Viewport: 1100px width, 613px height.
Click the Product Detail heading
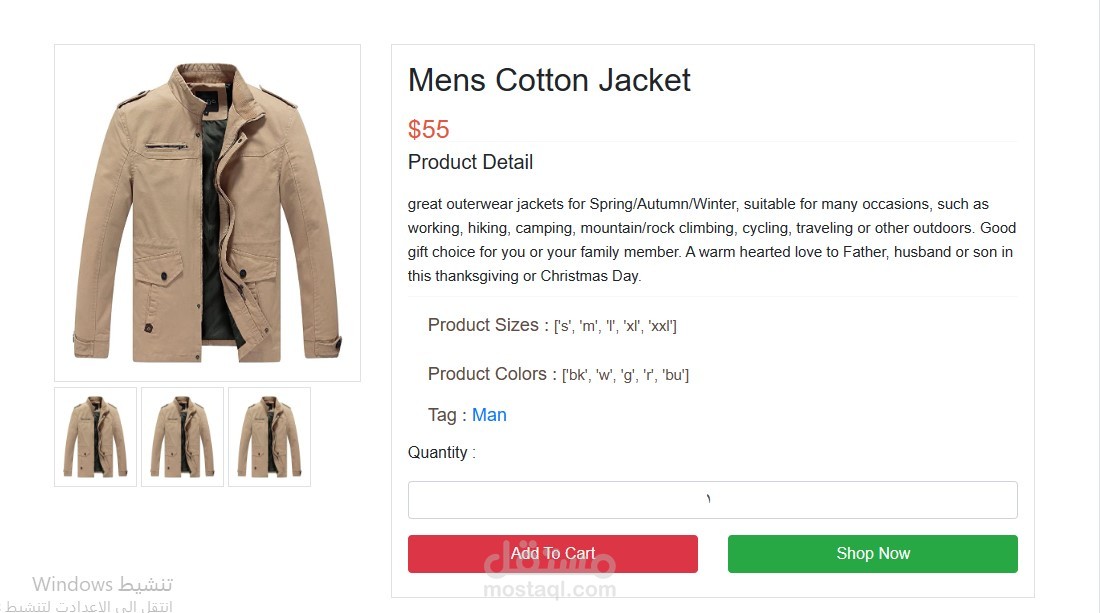pyautogui.click(x=470, y=162)
